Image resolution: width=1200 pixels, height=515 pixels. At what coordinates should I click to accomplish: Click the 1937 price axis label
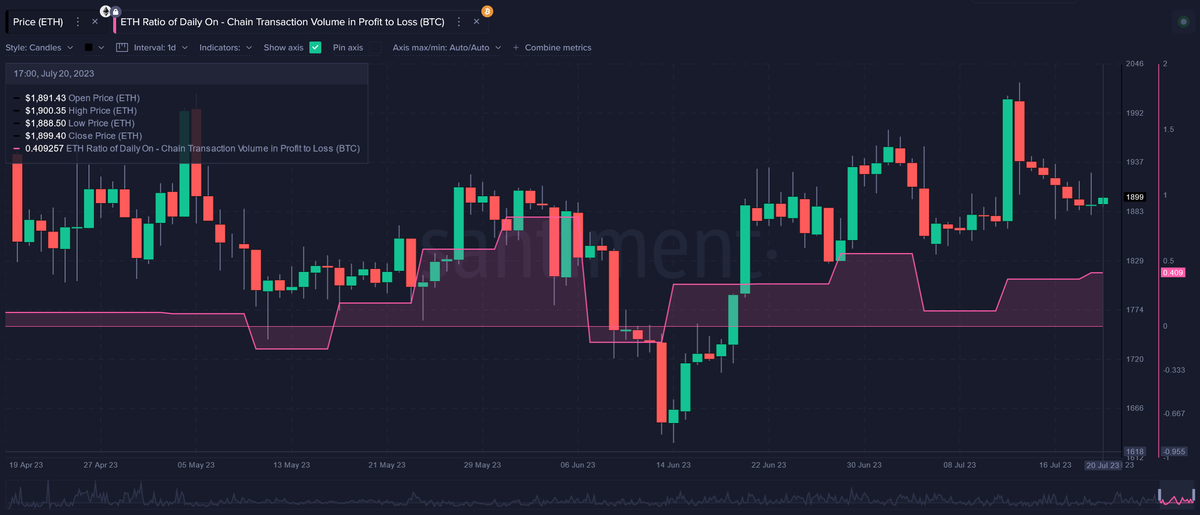[x=1134, y=162]
